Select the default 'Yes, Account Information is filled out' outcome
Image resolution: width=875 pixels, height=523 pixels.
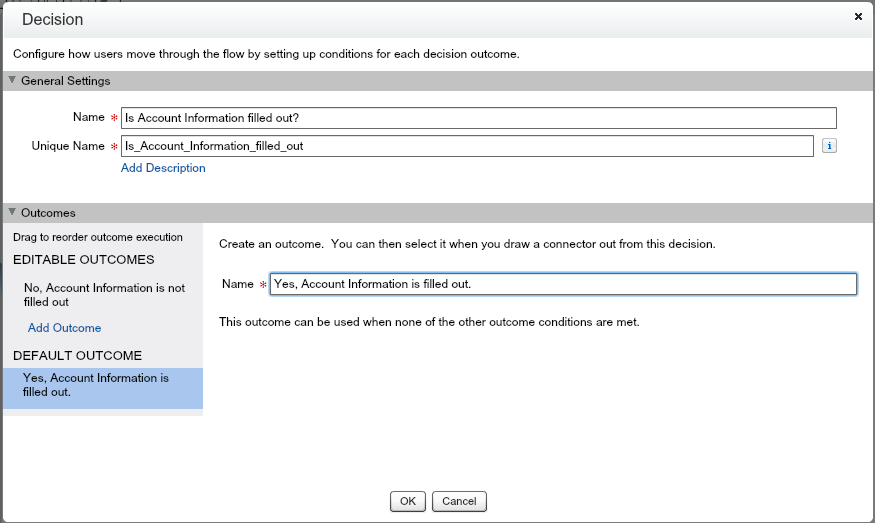96,385
